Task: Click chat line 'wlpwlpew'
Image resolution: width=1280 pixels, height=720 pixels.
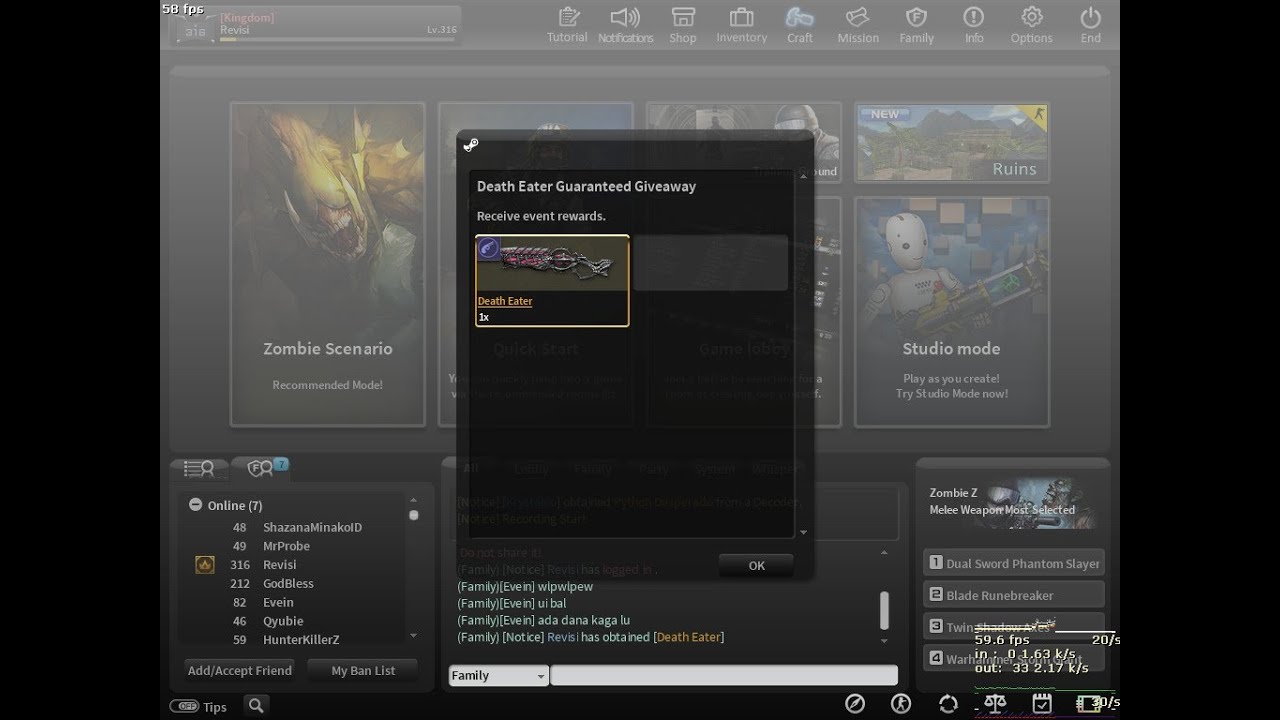Action: [525, 586]
